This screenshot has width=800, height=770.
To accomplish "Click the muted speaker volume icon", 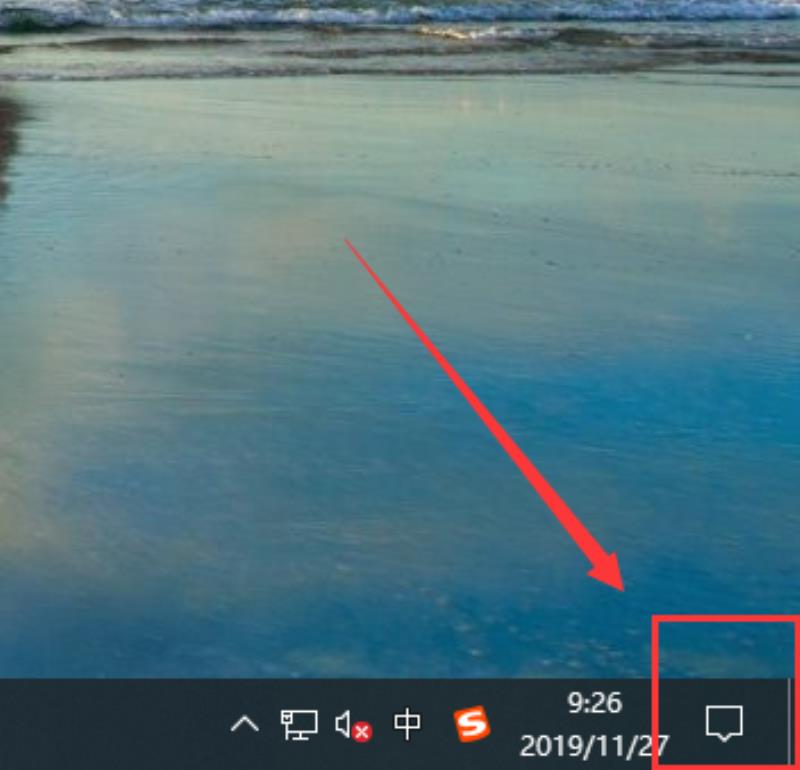I will (353, 725).
